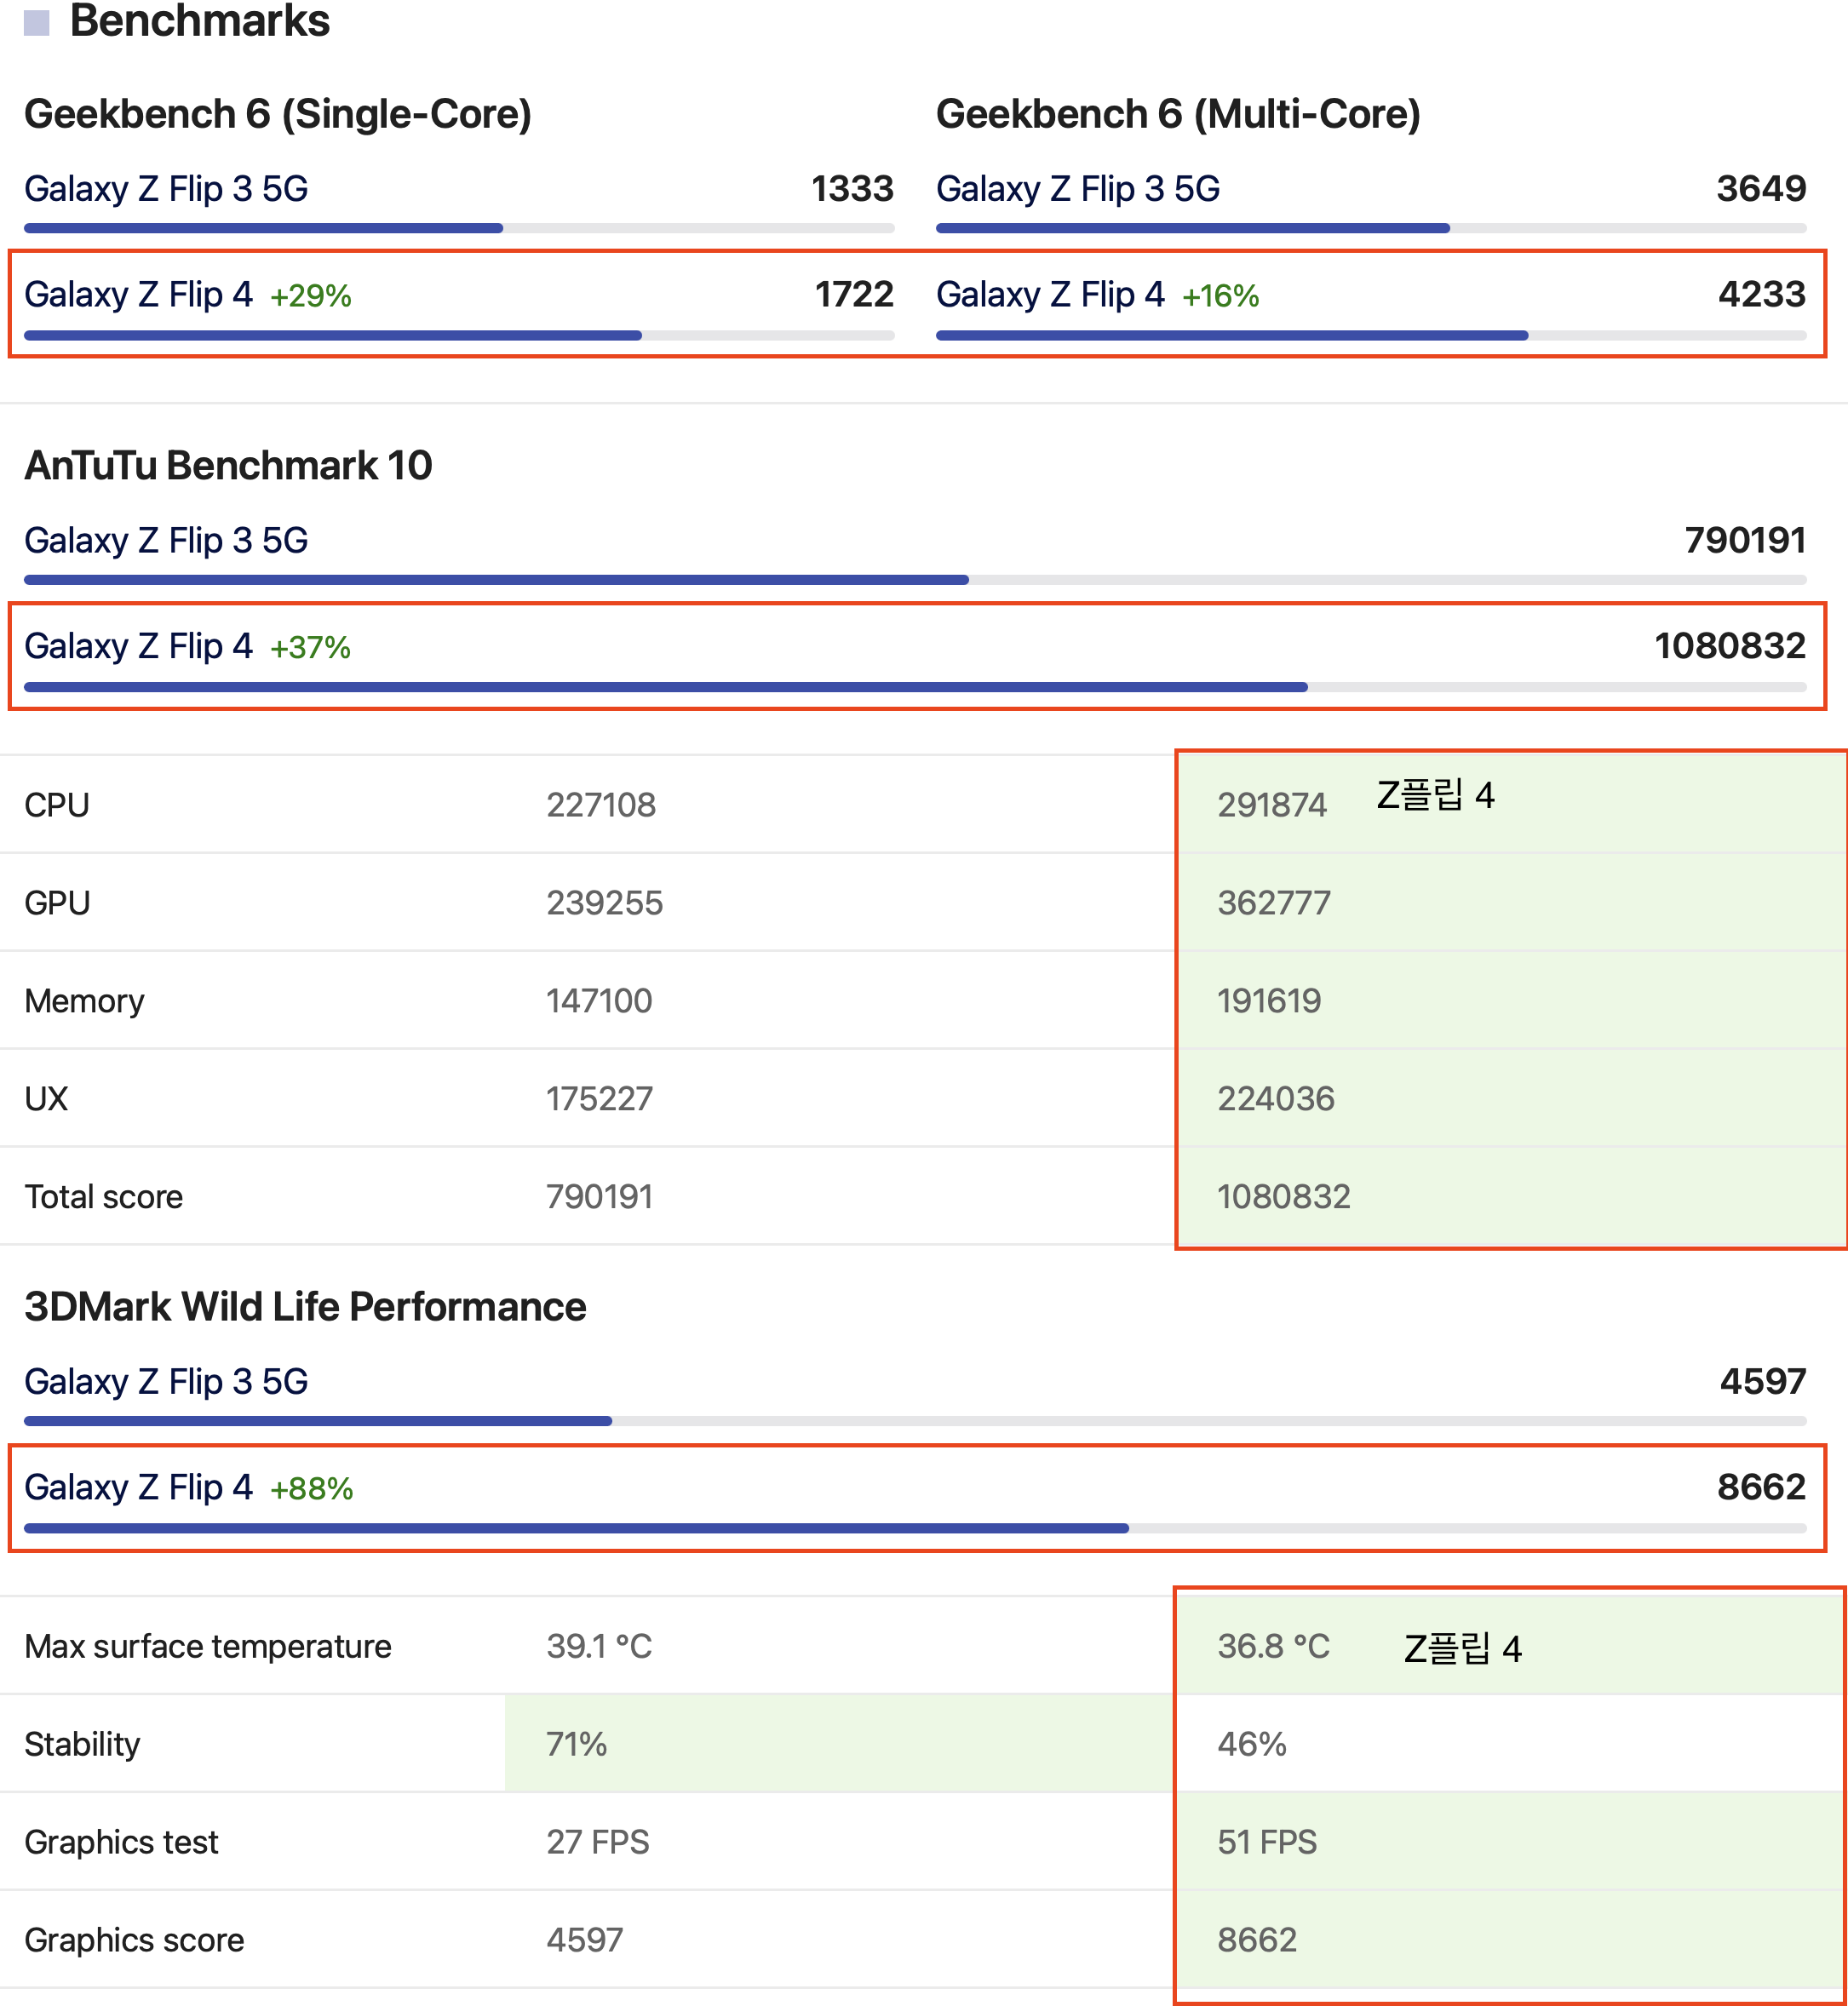Click the Max surface temperature row label
The height and width of the screenshot is (2006, 1848).
point(208,1647)
